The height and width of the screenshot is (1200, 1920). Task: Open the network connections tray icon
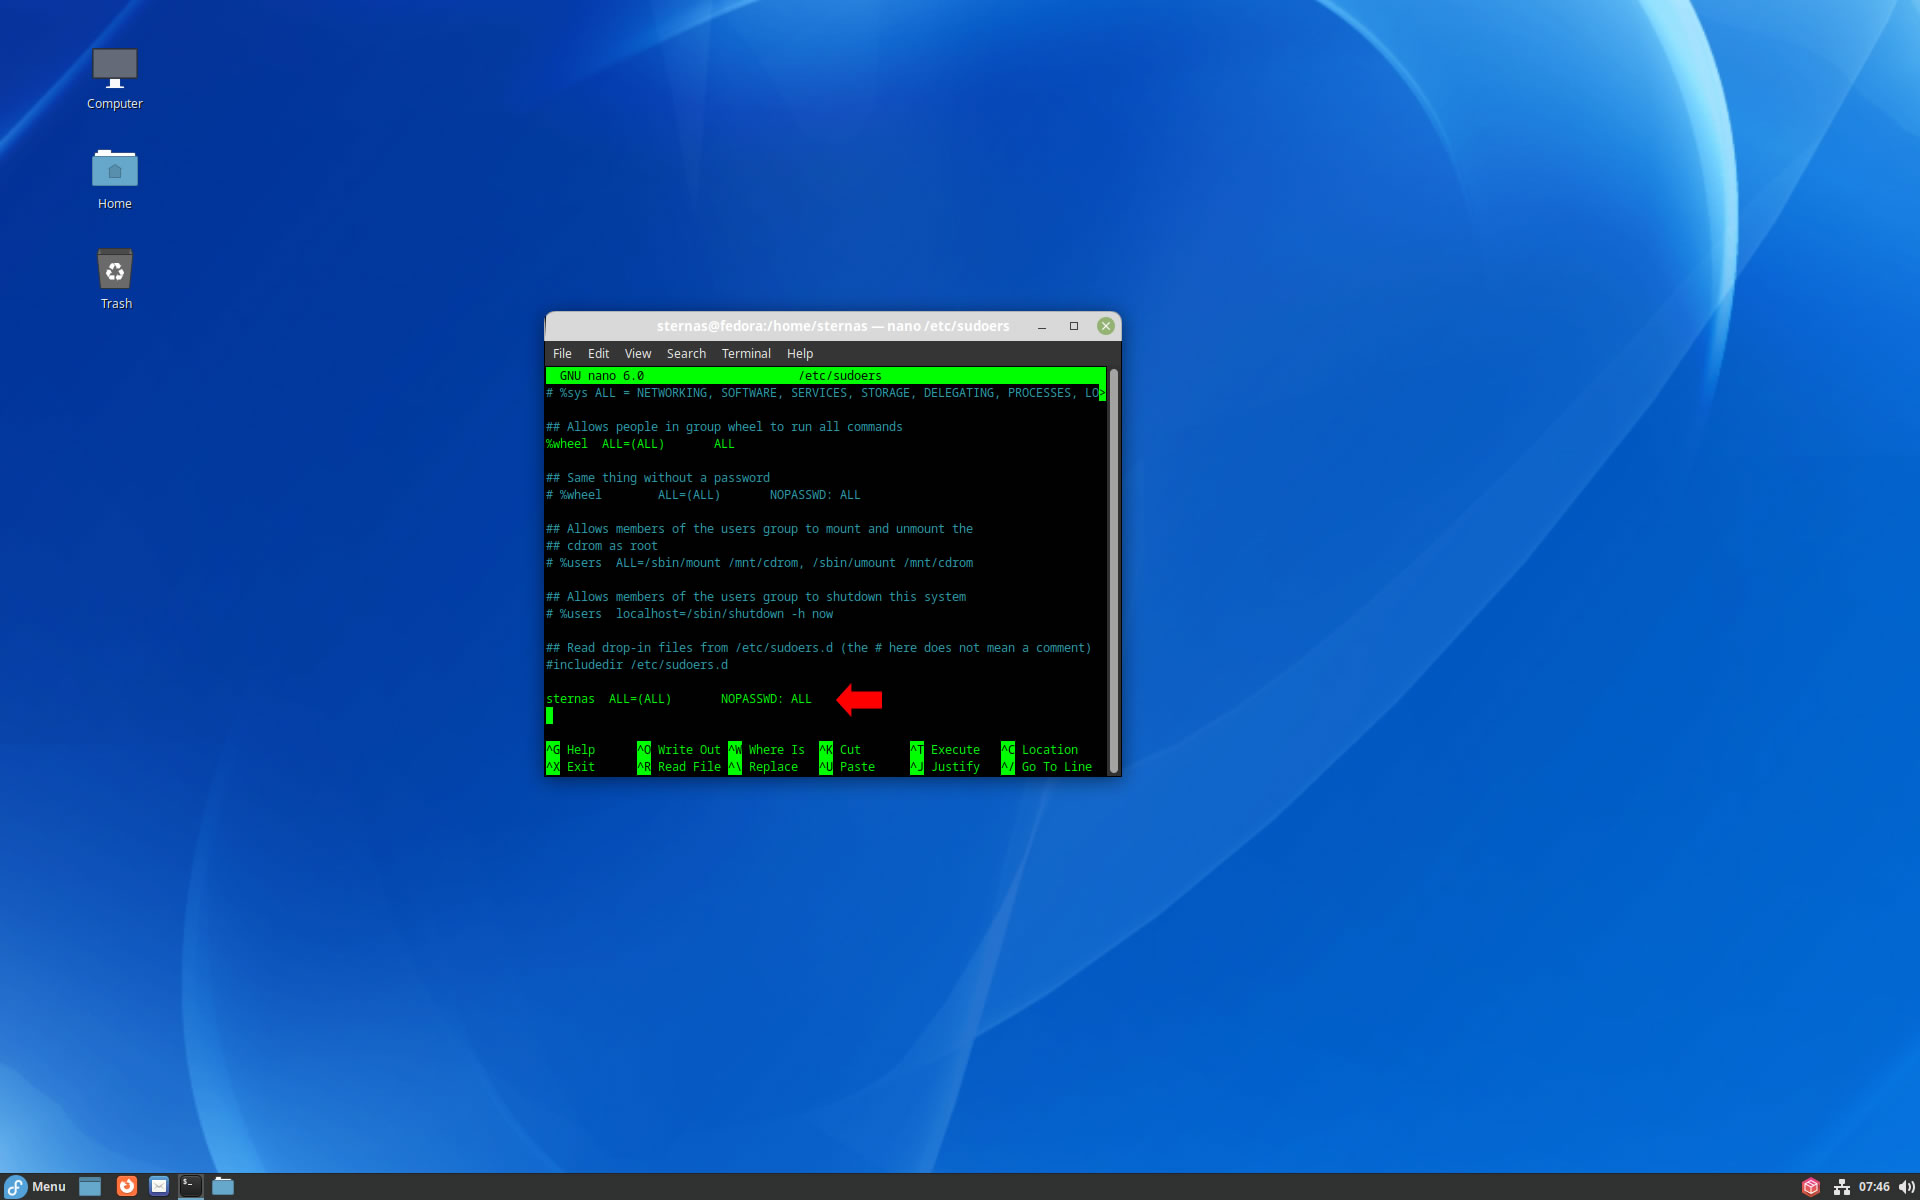[1841, 1187]
